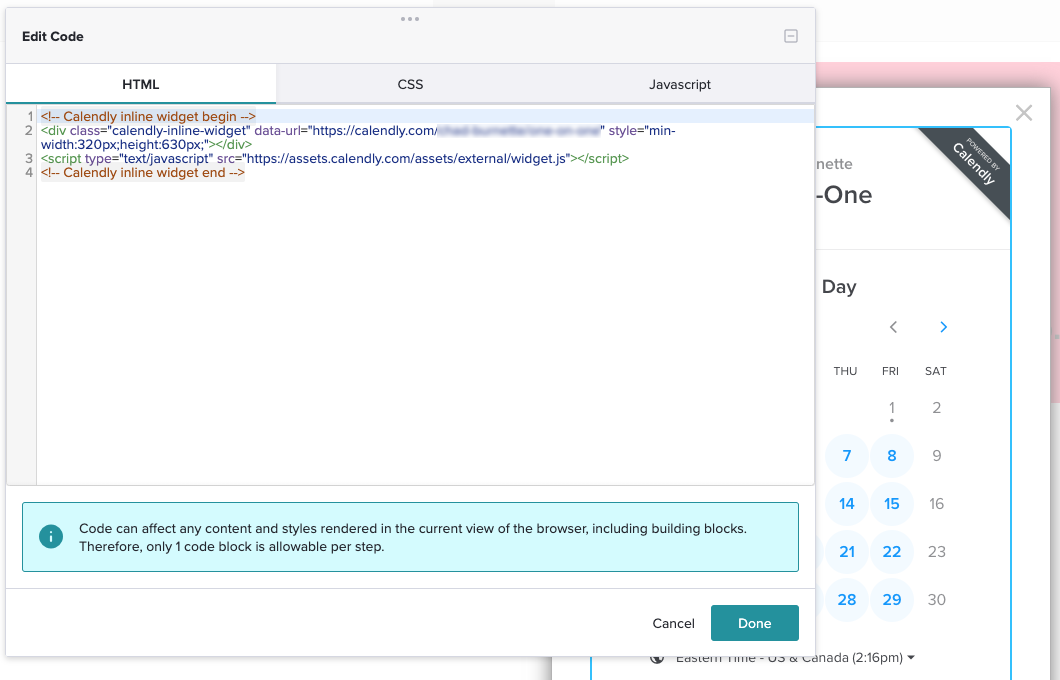This screenshot has height=680, width=1060.
Task: Click the info icon in the code notice
Action: coord(51,537)
